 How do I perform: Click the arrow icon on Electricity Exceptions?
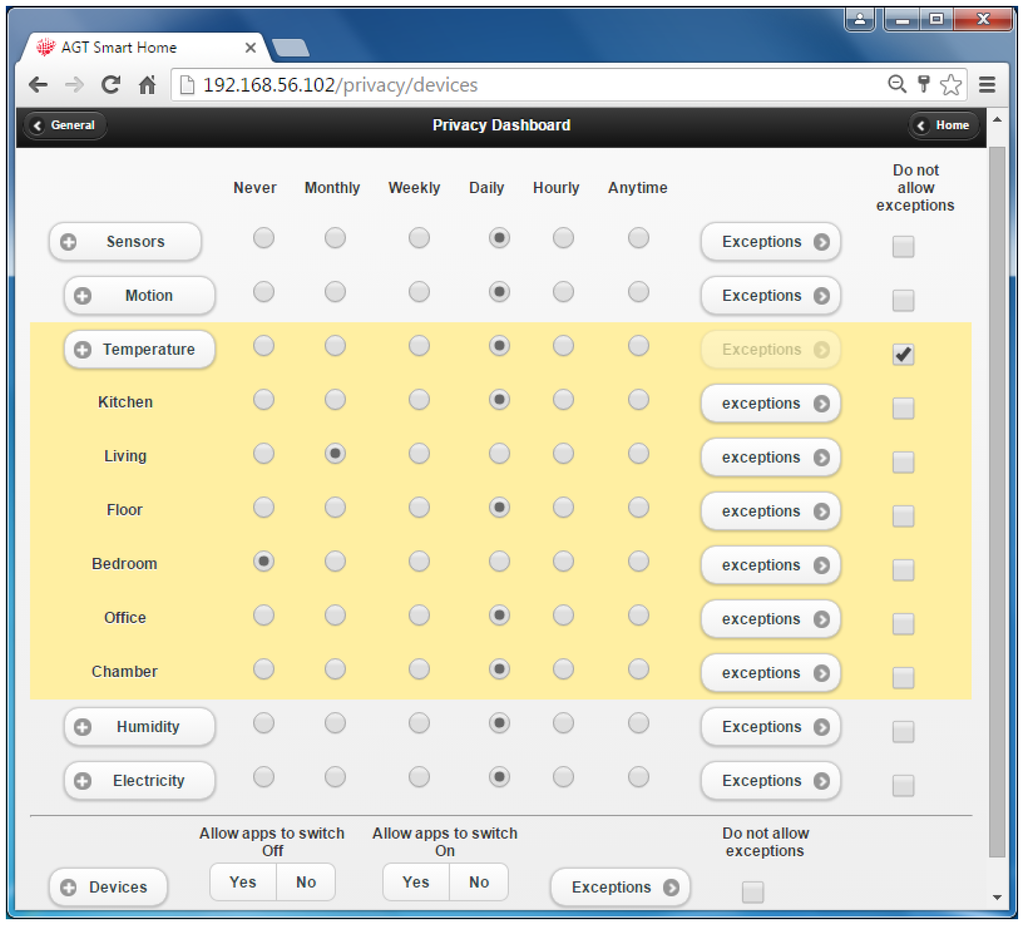coord(822,781)
